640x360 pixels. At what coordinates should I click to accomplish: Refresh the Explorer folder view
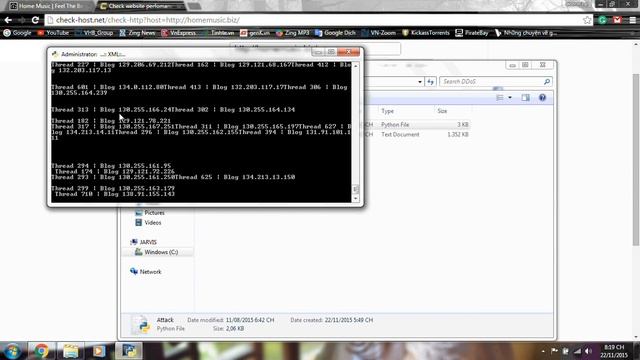click(430, 82)
